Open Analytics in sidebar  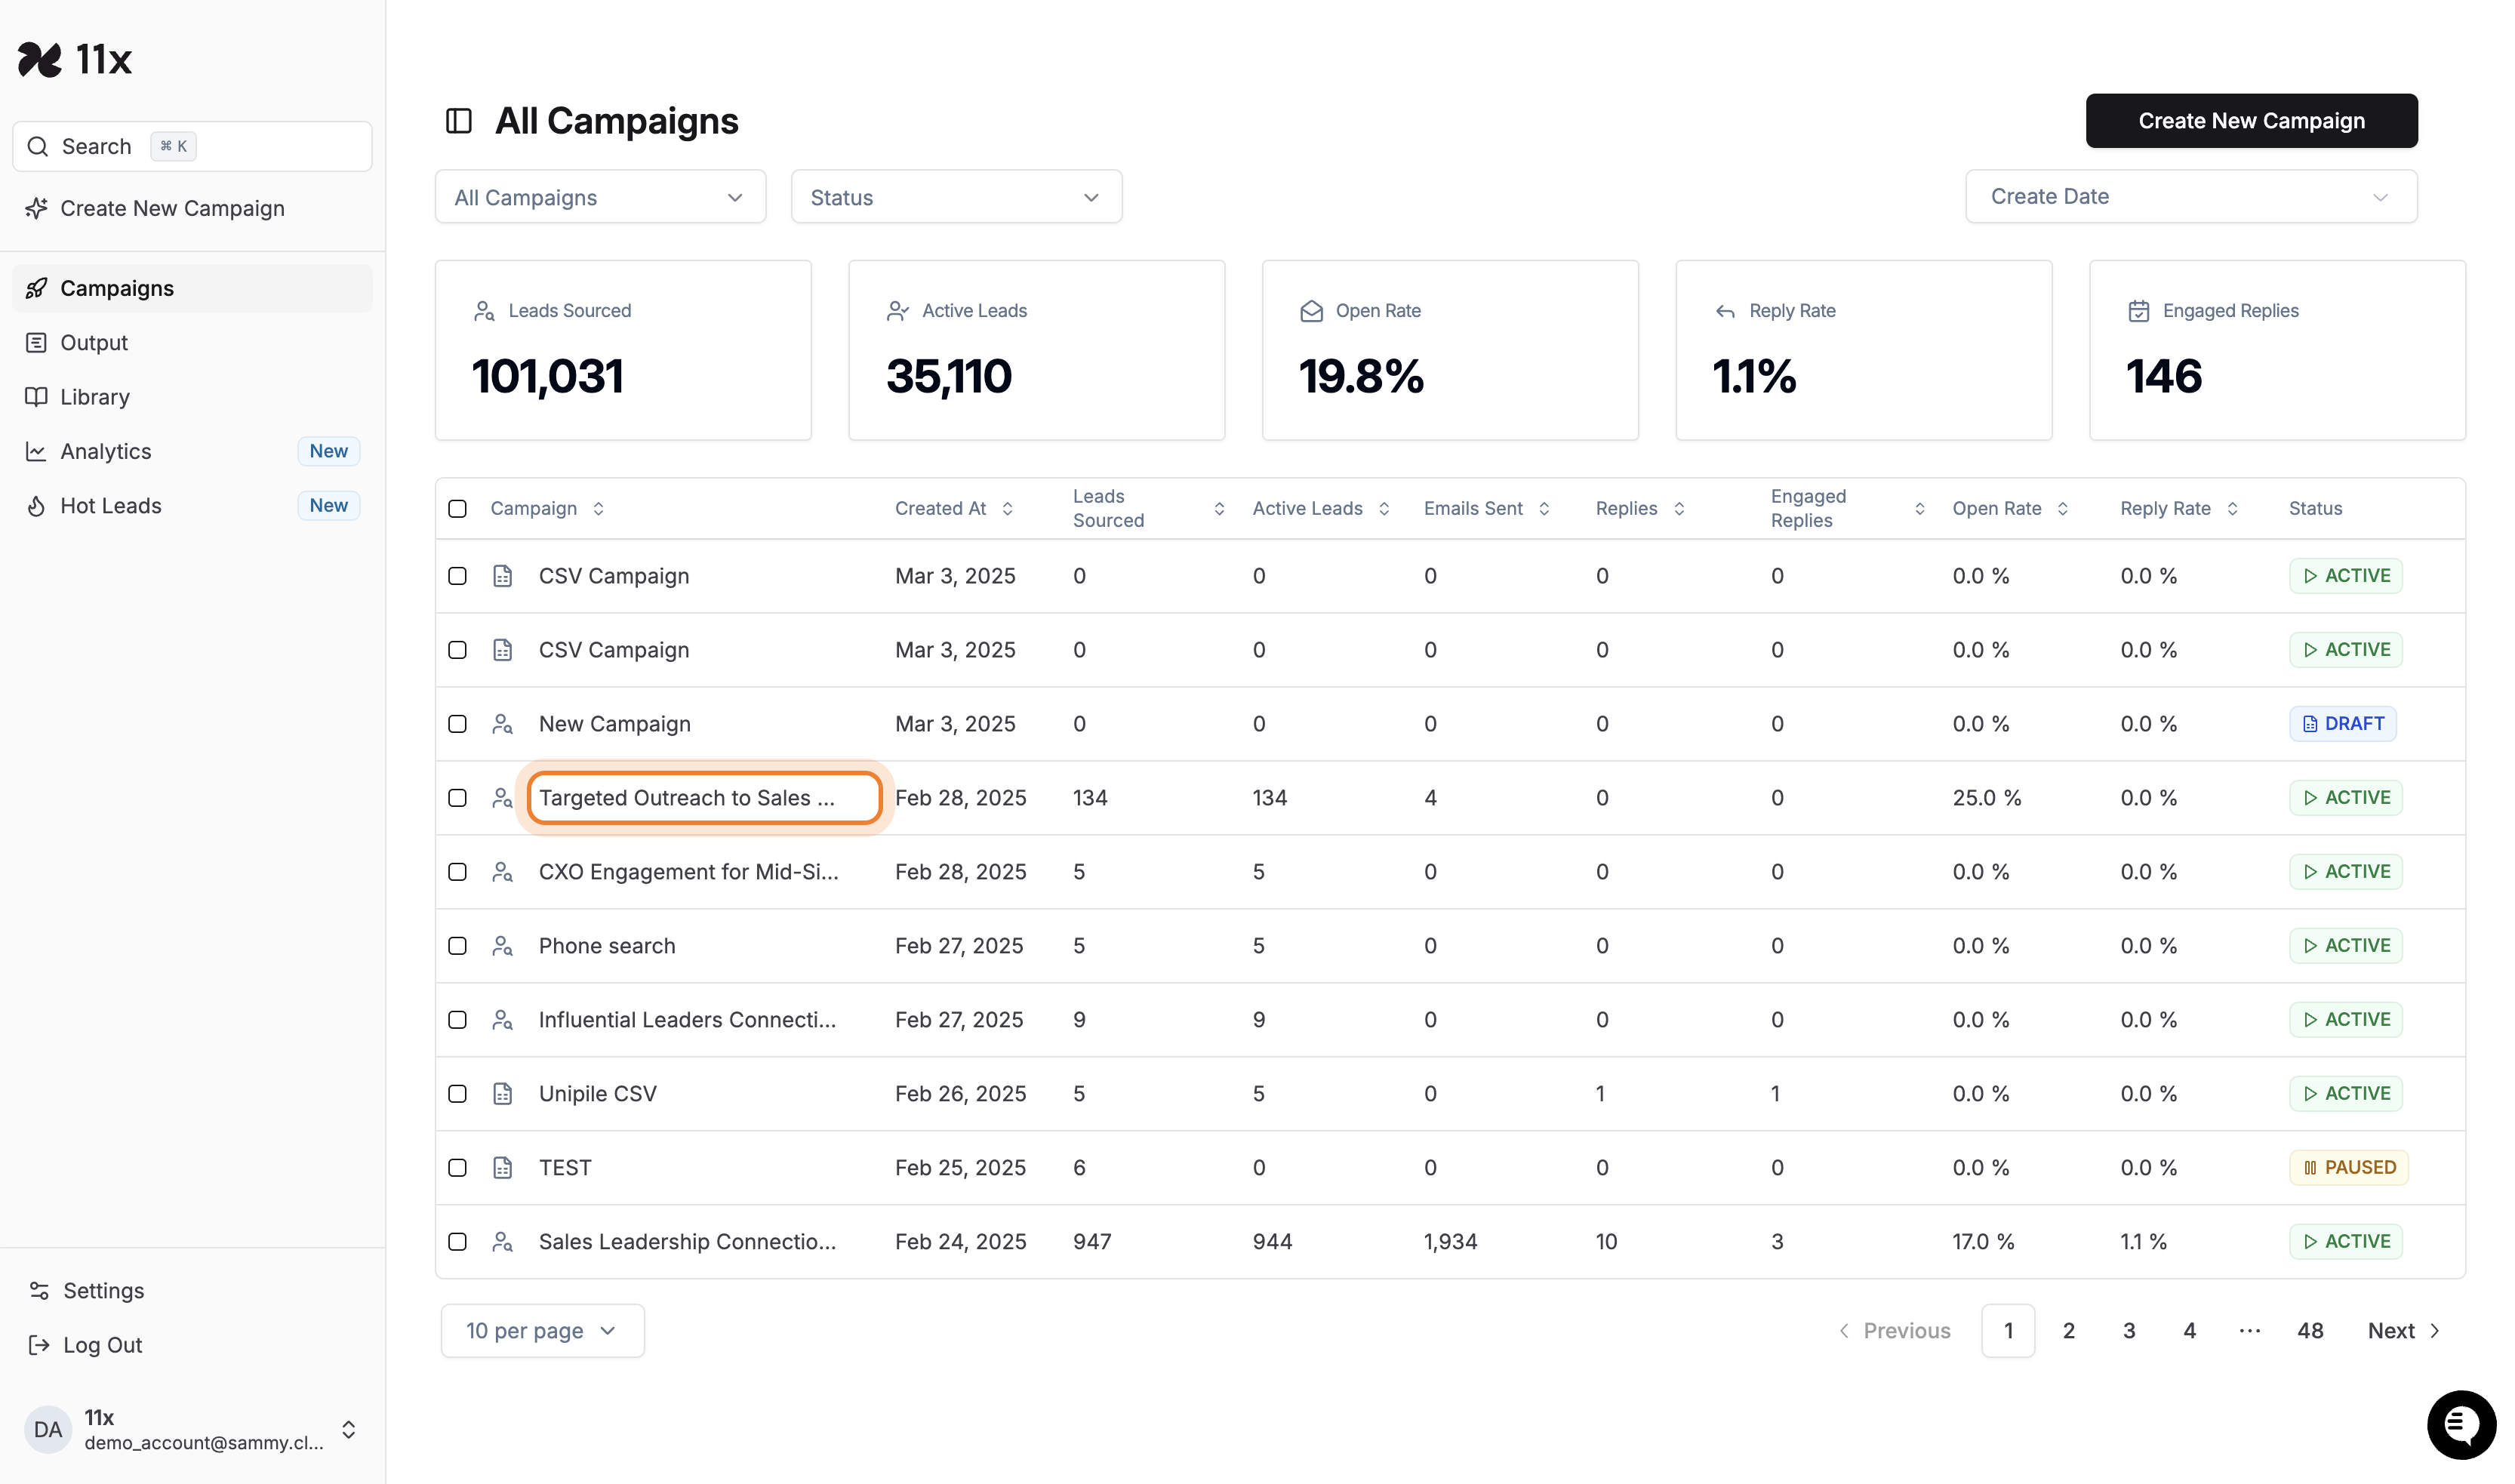[192, 452]
